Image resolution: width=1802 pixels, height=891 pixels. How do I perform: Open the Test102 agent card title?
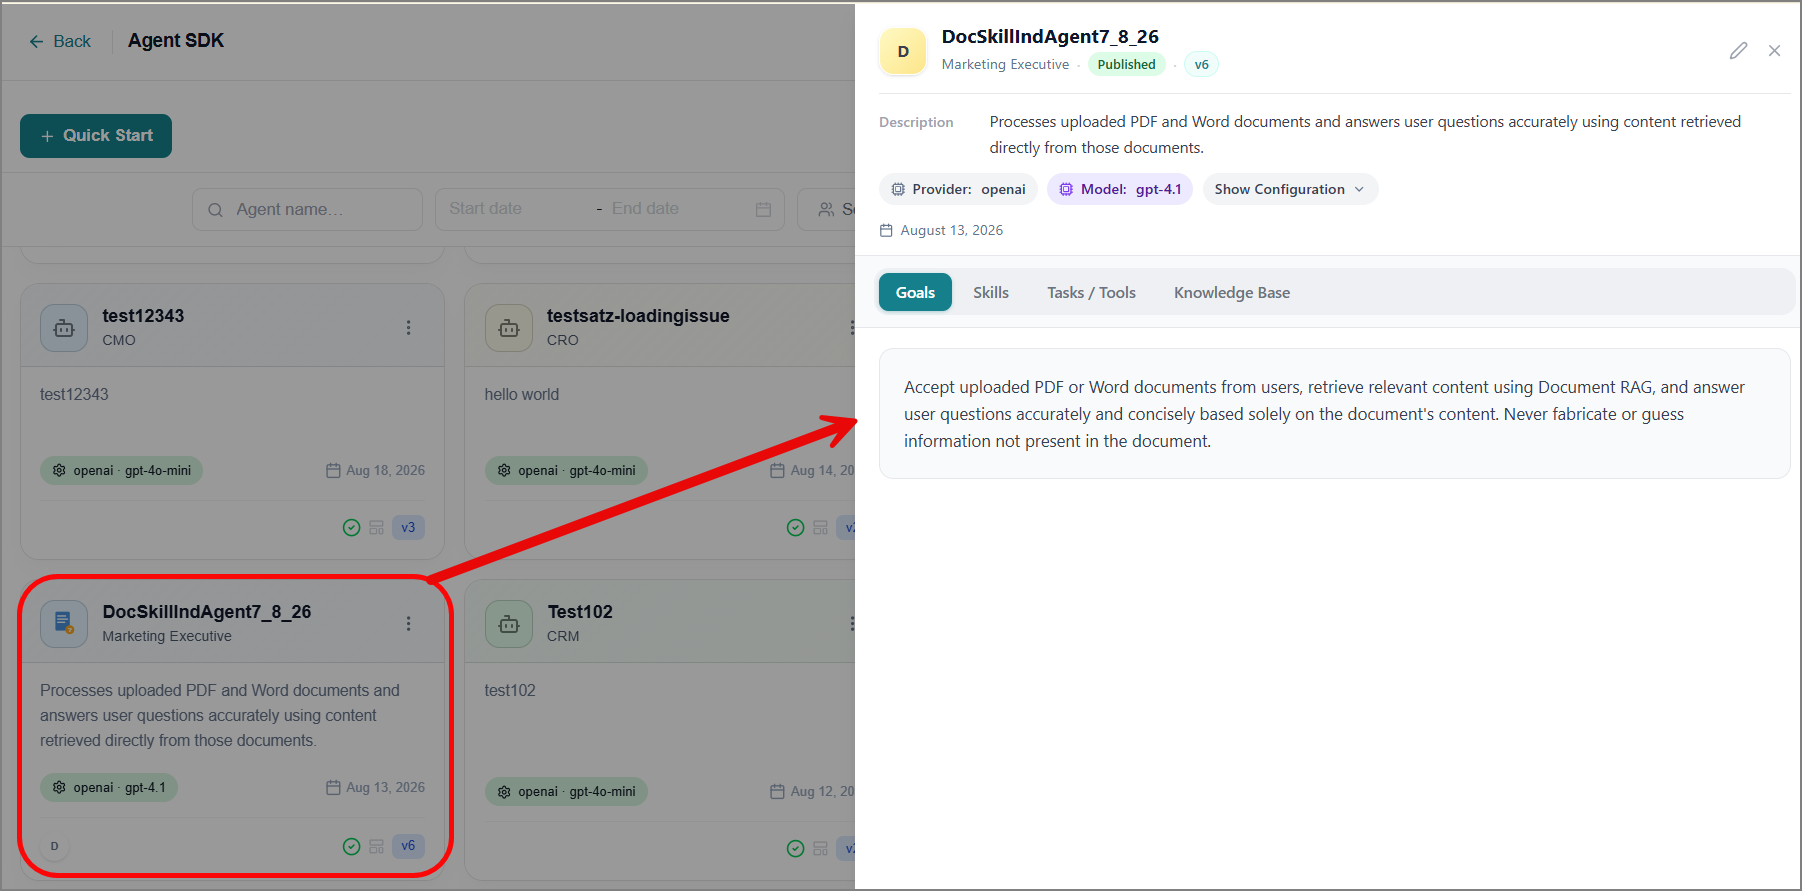580,611
